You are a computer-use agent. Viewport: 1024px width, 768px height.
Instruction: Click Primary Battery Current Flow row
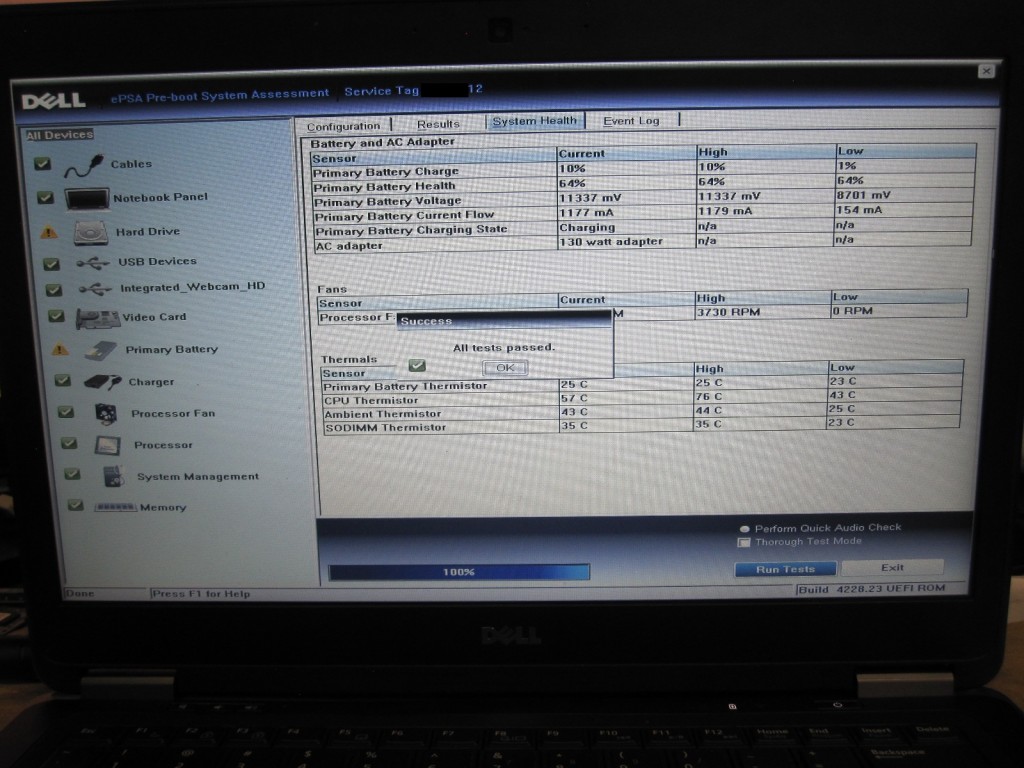[x=642, y=214]
